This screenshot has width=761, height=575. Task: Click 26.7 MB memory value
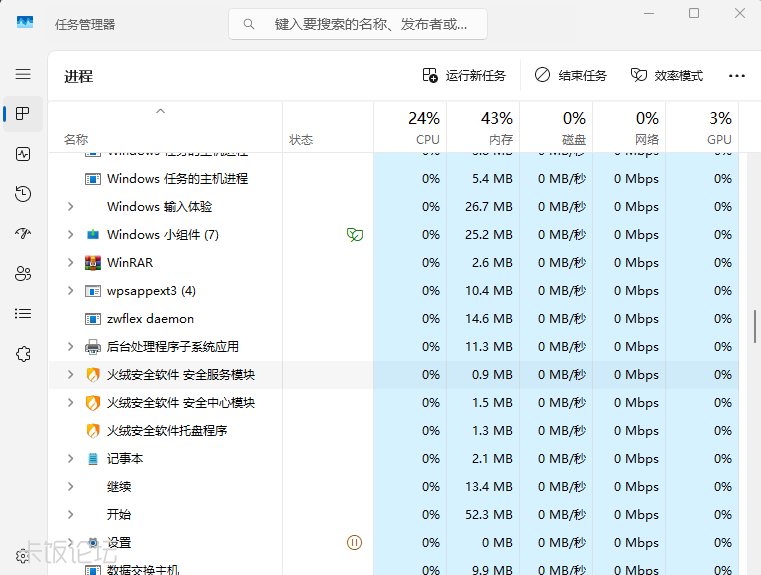tap(489, 207)
